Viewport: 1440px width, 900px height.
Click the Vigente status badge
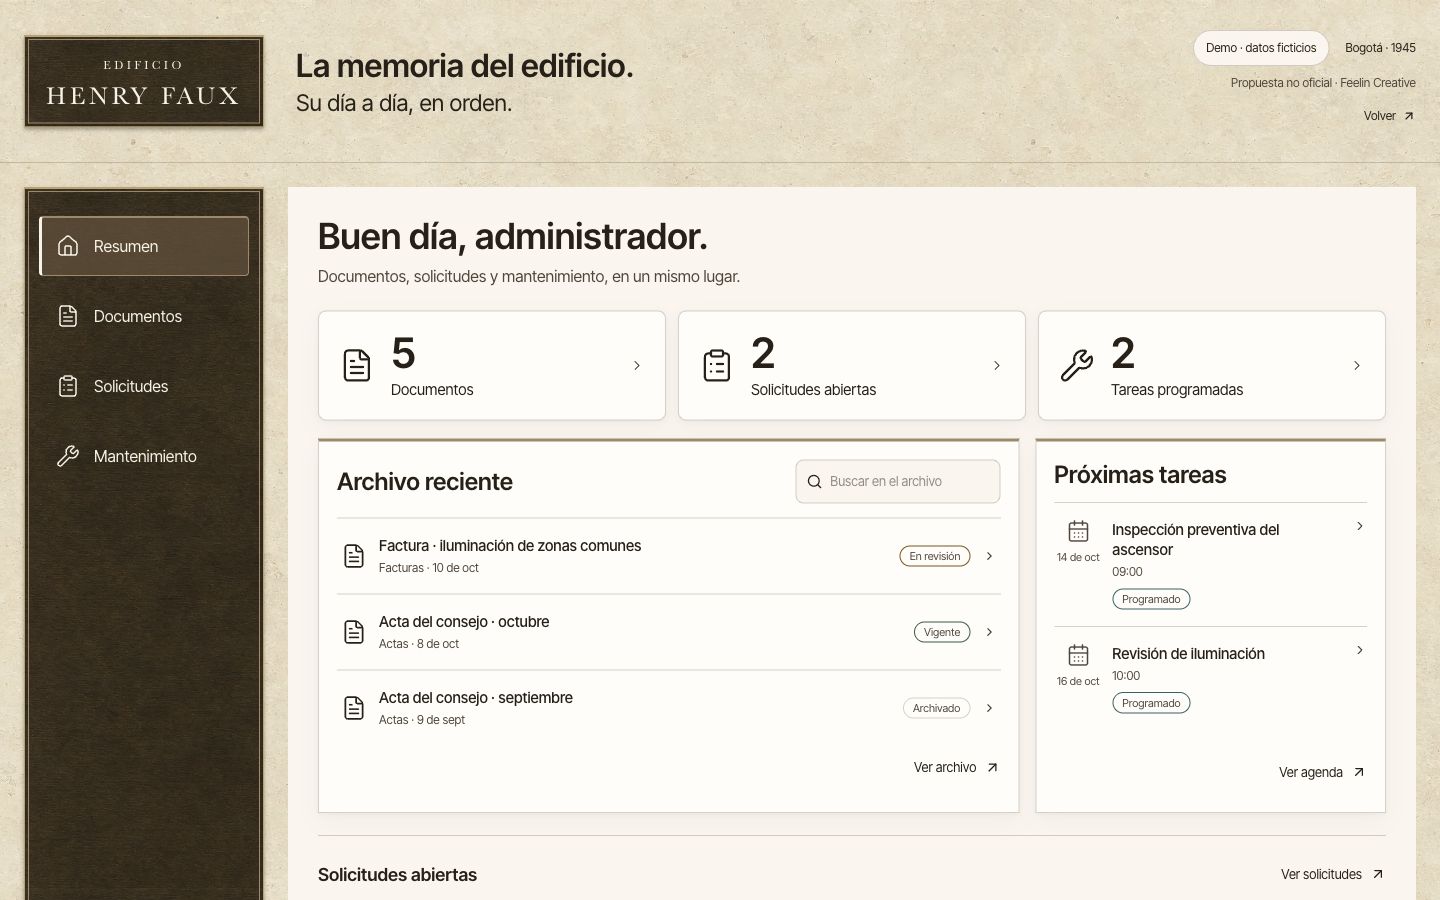[x=942, y=632]
